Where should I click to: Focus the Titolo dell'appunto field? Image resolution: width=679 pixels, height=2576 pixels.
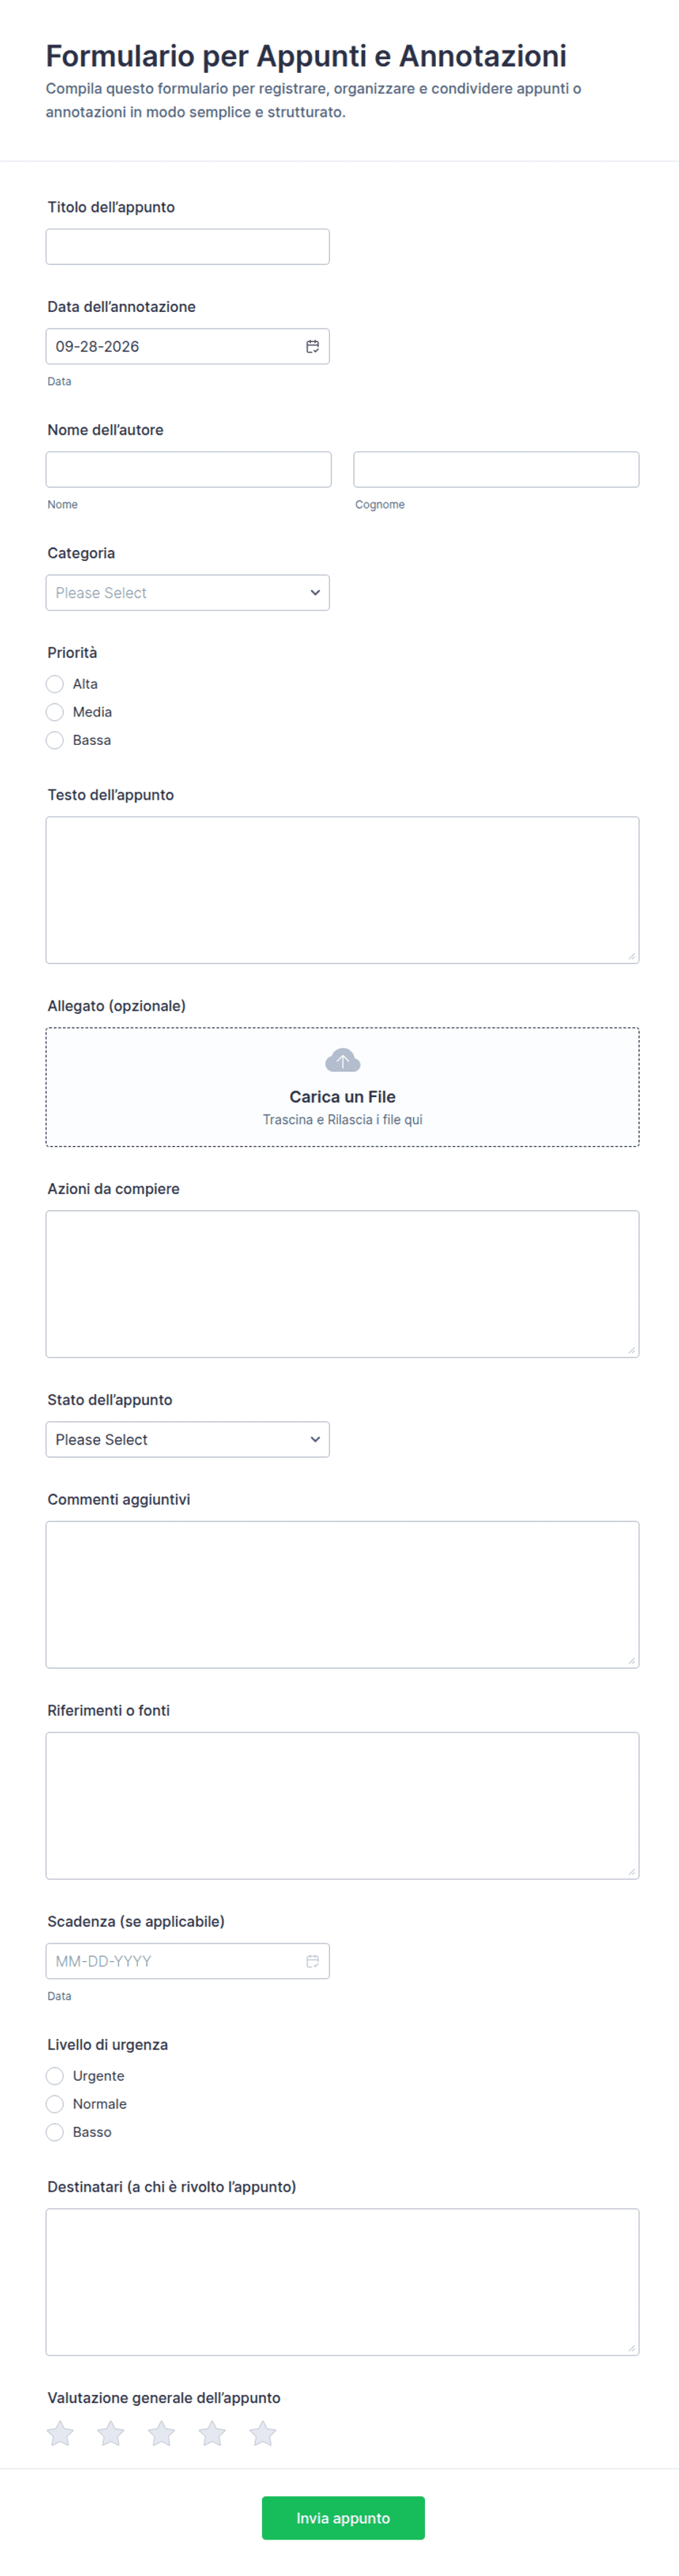[187, 247]
